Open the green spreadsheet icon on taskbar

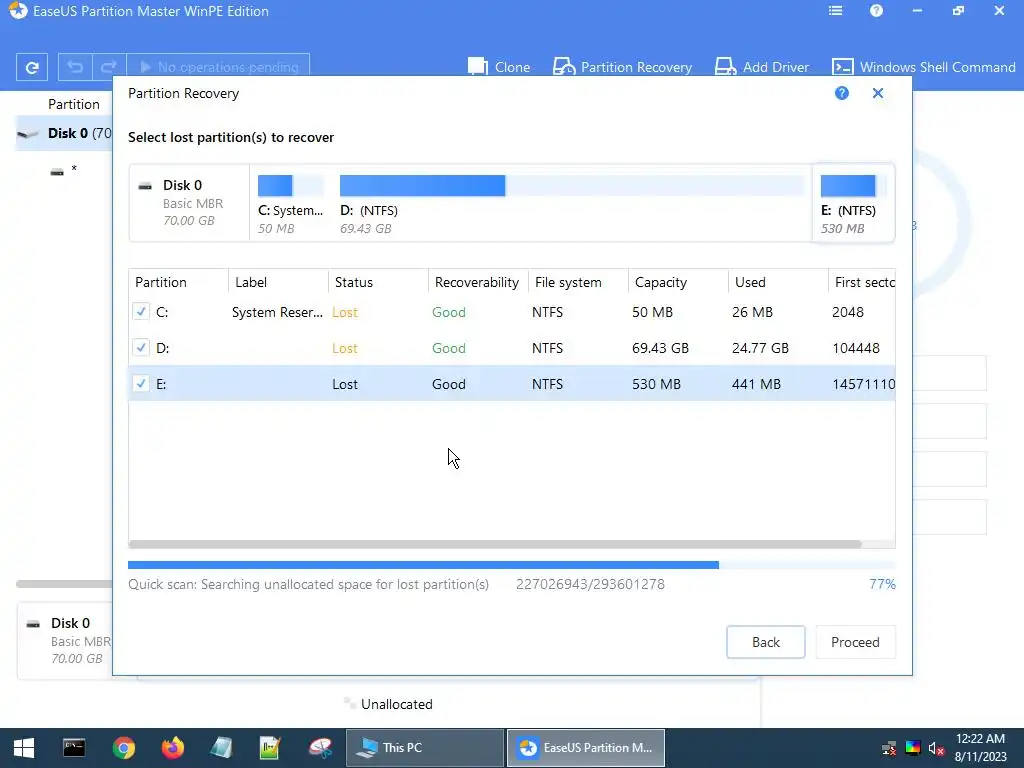tap(270, 748)
